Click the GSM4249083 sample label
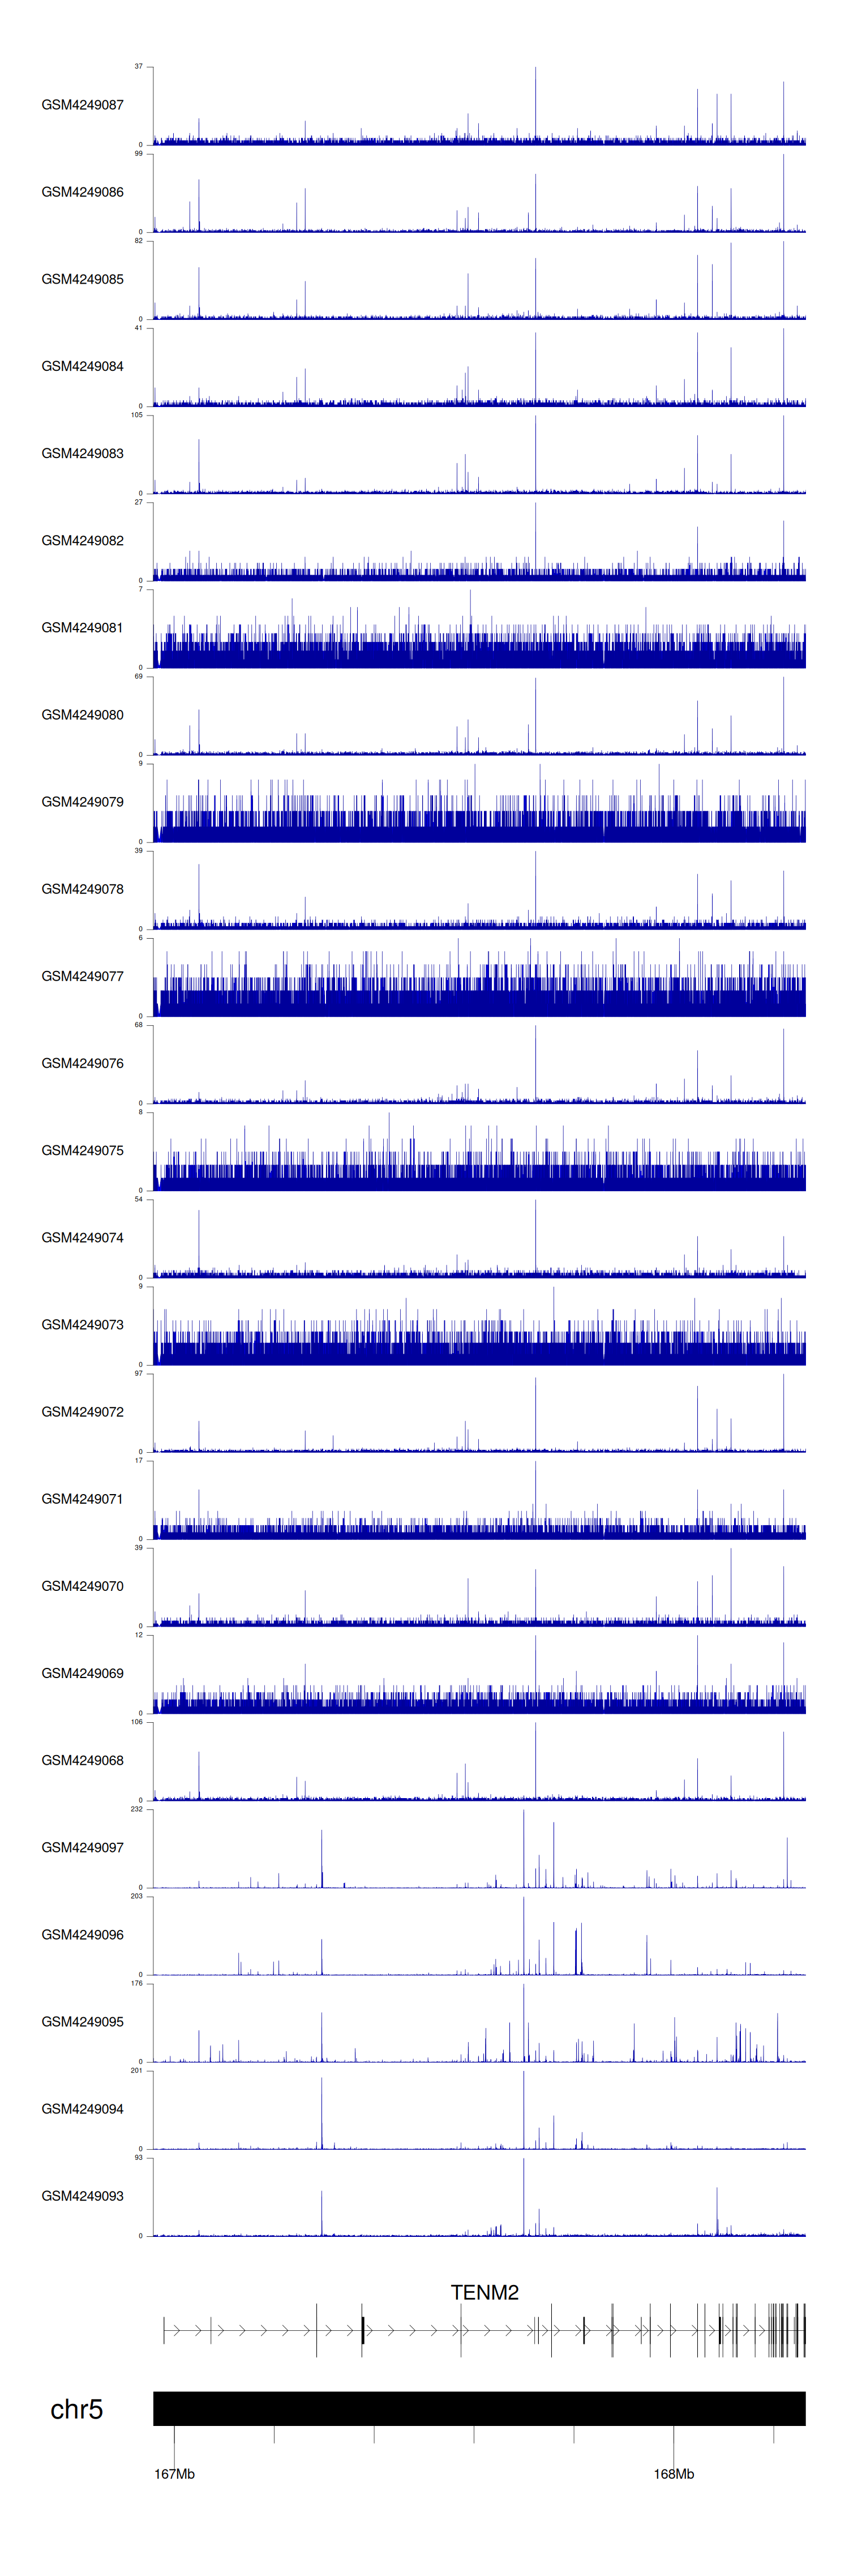Viewport: 849px width, 2576px height. [x=82, y=453]
